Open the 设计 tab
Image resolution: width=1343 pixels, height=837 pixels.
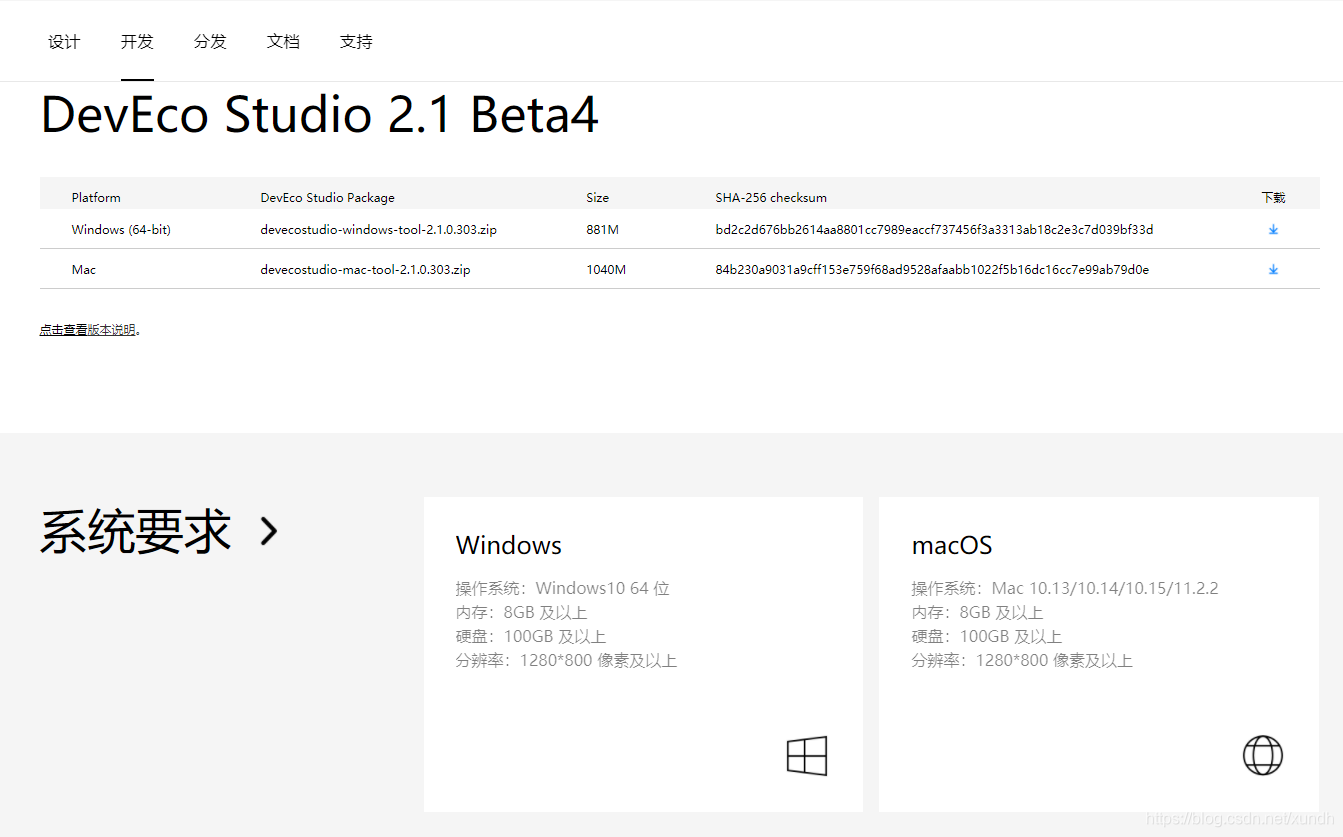pyautogui.click(x=64, y=42)
